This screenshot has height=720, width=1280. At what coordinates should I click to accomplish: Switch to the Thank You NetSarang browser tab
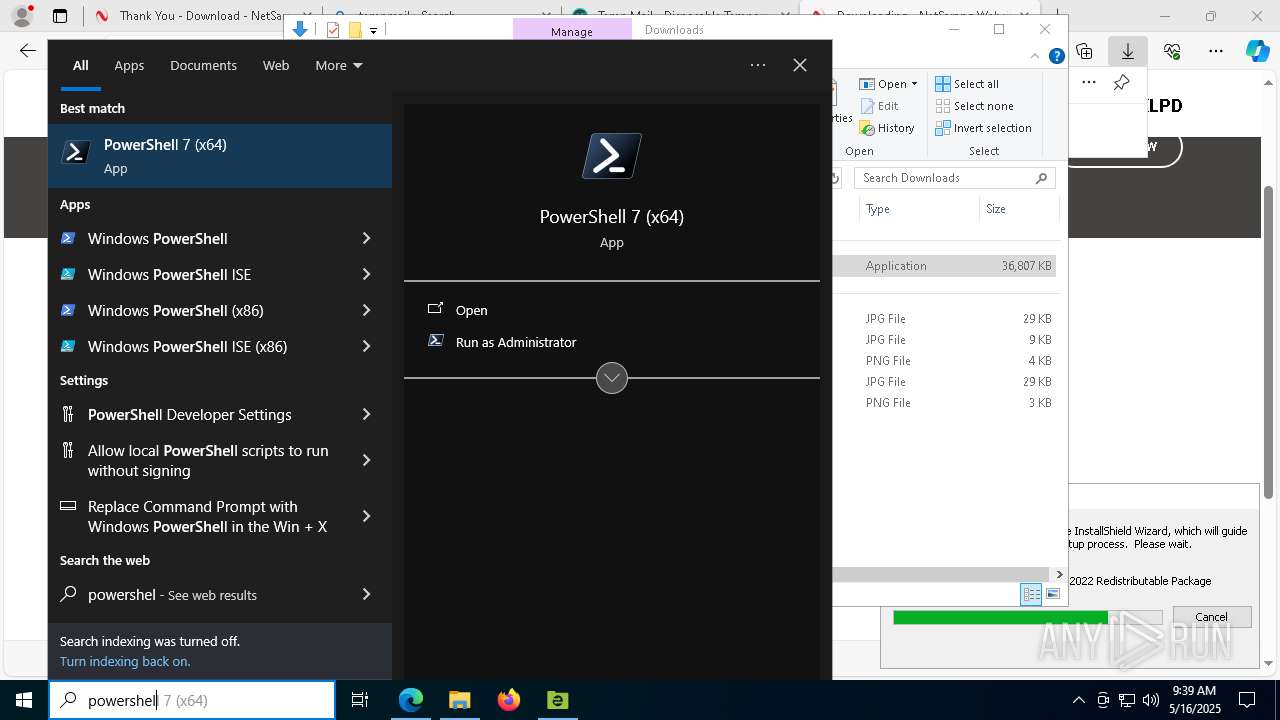pyautogui.click(x=188, y=16)
